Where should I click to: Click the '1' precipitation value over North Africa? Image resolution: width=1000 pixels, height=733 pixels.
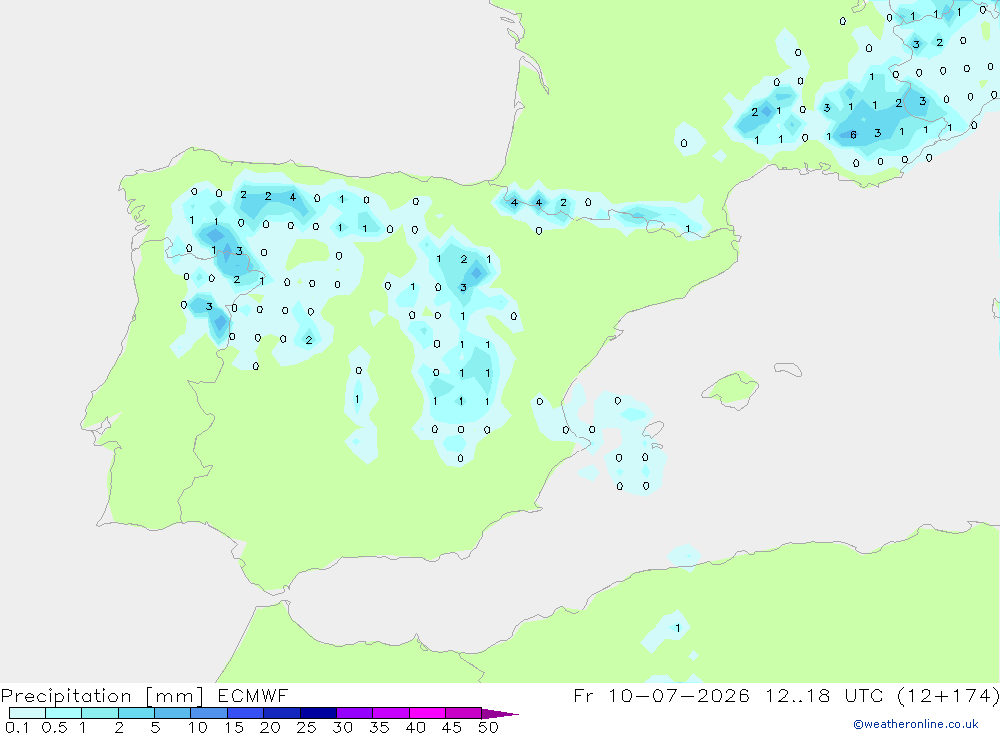tap(677, 628)
